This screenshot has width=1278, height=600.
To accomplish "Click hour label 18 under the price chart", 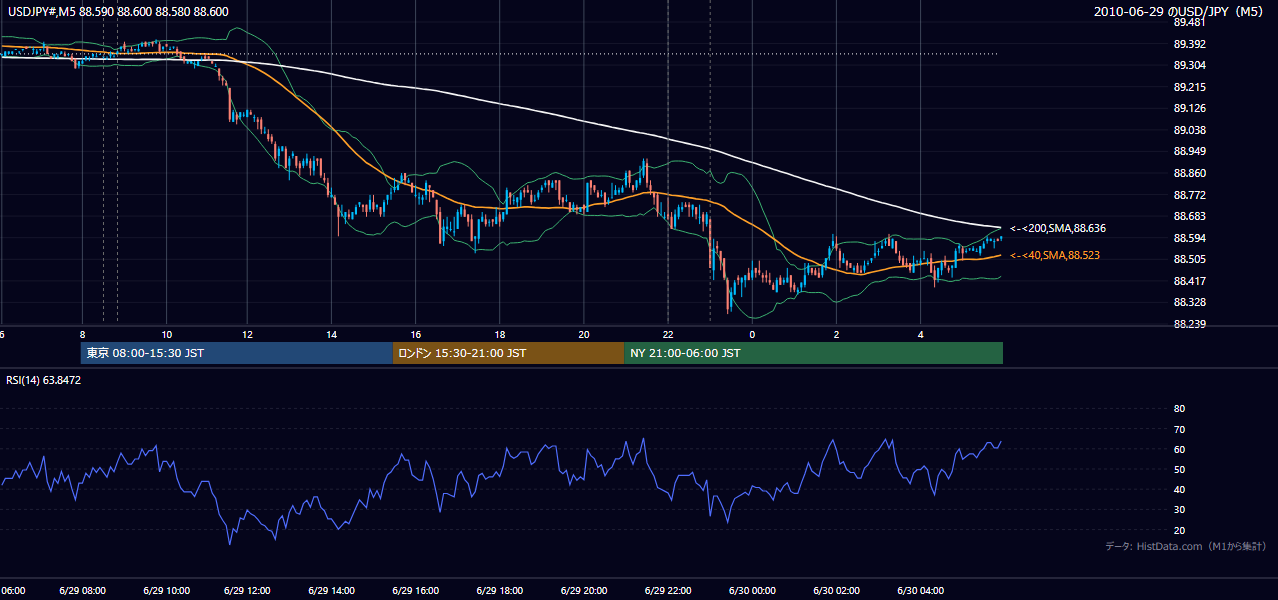I will pyautogui.click(x=499, y=334).
